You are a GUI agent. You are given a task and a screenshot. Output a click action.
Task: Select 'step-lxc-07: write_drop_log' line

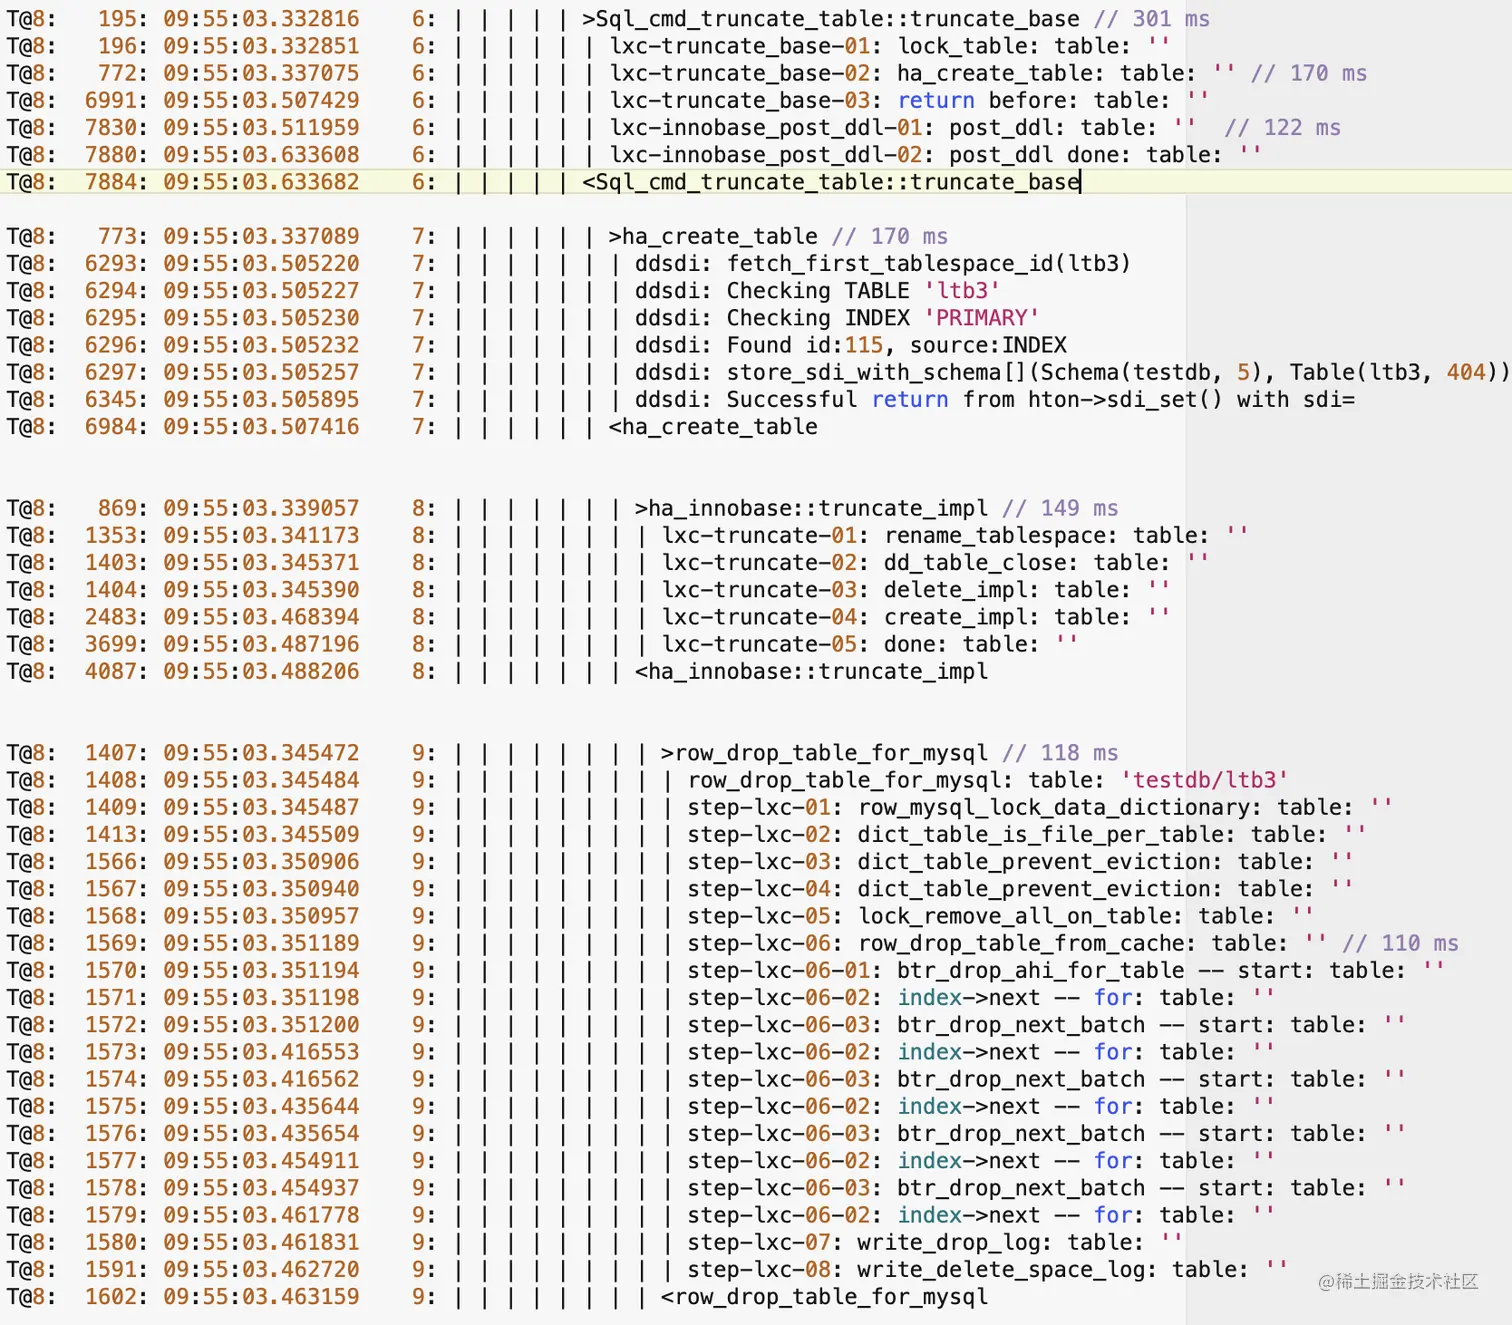pos(595,1242)
